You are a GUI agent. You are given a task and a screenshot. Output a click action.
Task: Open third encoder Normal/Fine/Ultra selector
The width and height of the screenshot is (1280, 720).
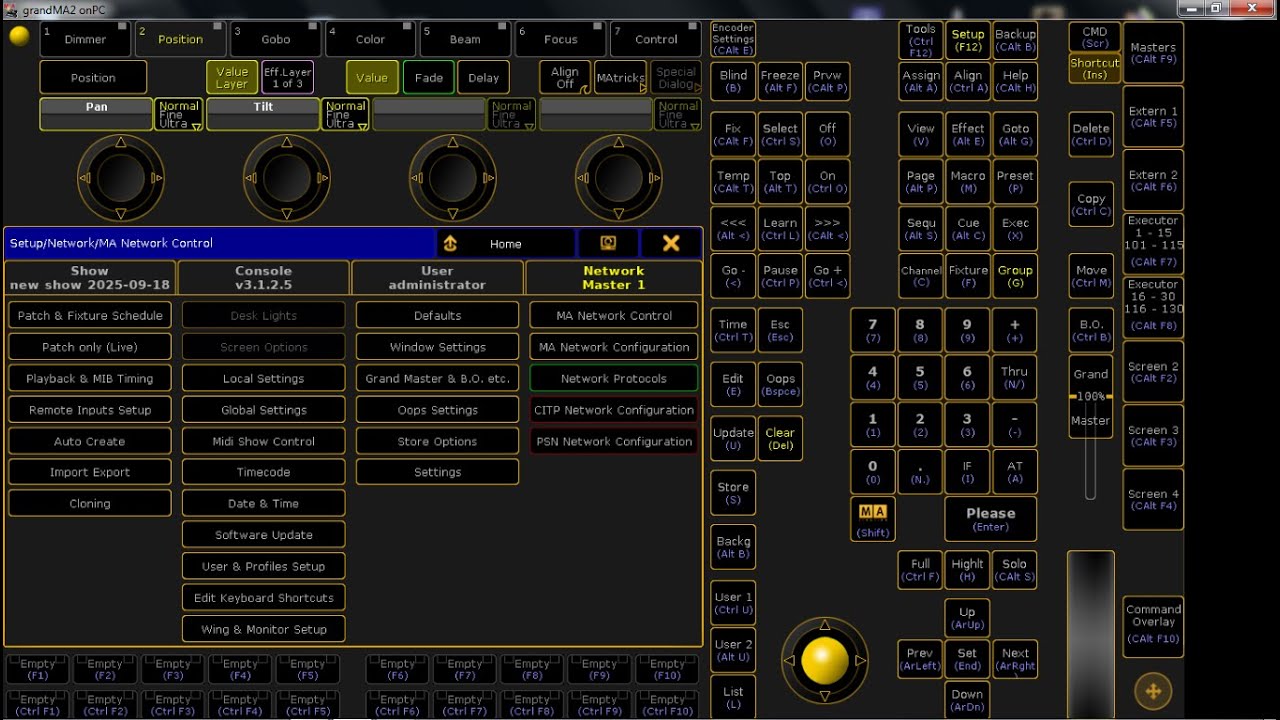tap(512, 115)
